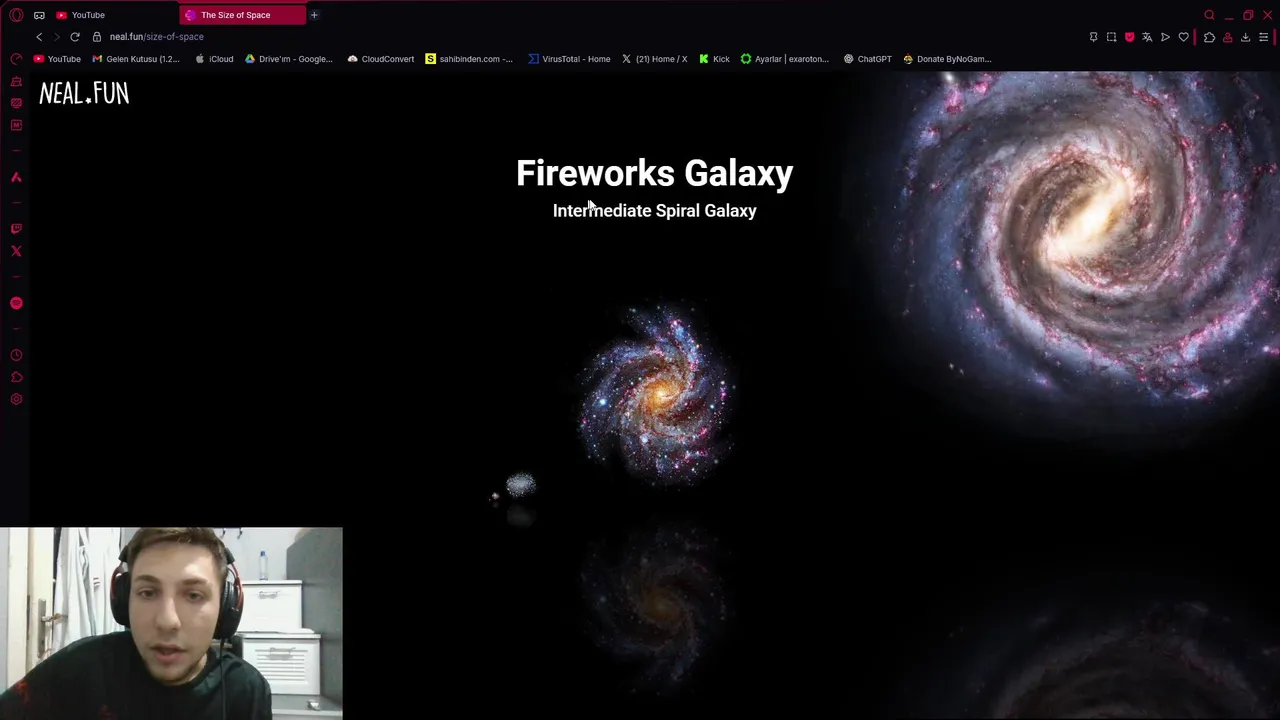Click the NEAL.FUN site logo
1280x720 pixels.
(x=84, y=94)
